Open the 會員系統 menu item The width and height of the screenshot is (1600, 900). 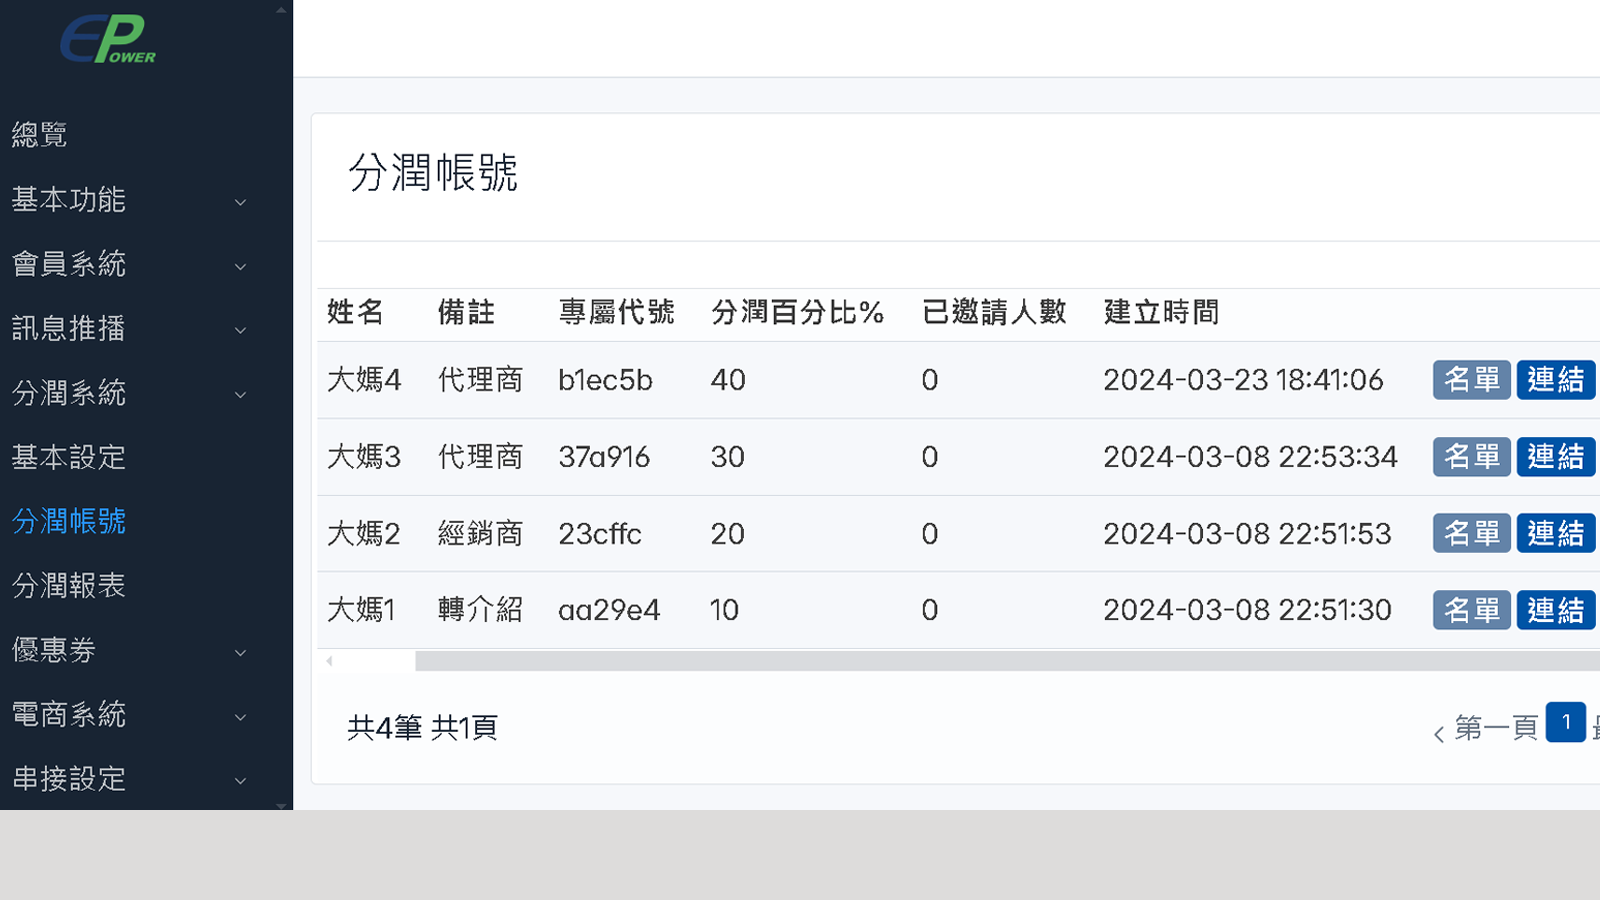(68, 264)
